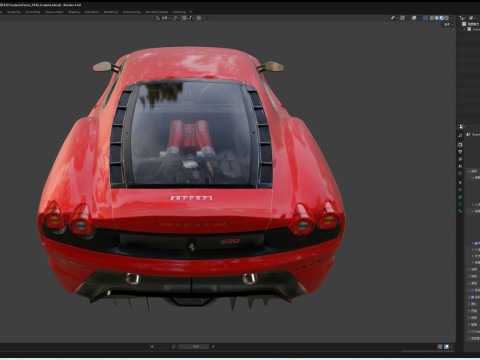The image size is (480, 360).
Task: Toggle viewport gizmos display
Action: pyautogui.click(x=403, y=18)
